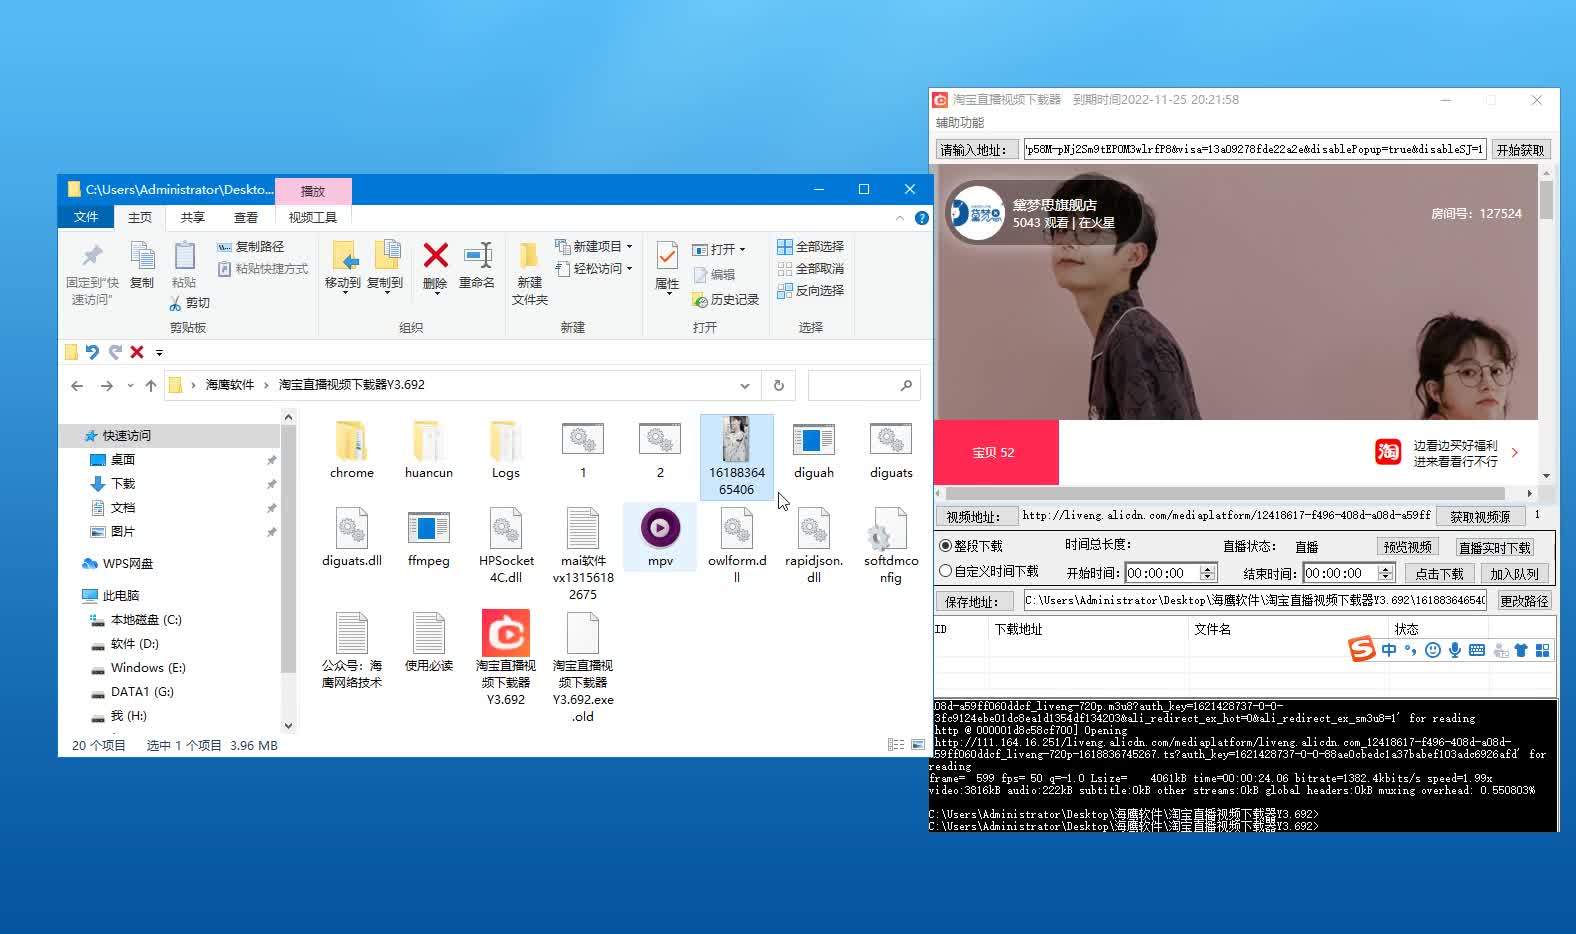Click the Explorer search box
This screenshot has width=1576, height=934.
point(864,385)
